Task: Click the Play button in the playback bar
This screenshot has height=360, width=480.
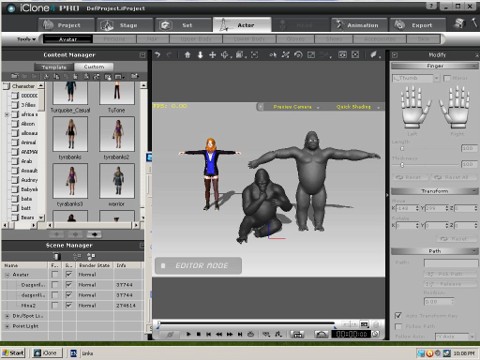Action: click(x=188, y=334)
